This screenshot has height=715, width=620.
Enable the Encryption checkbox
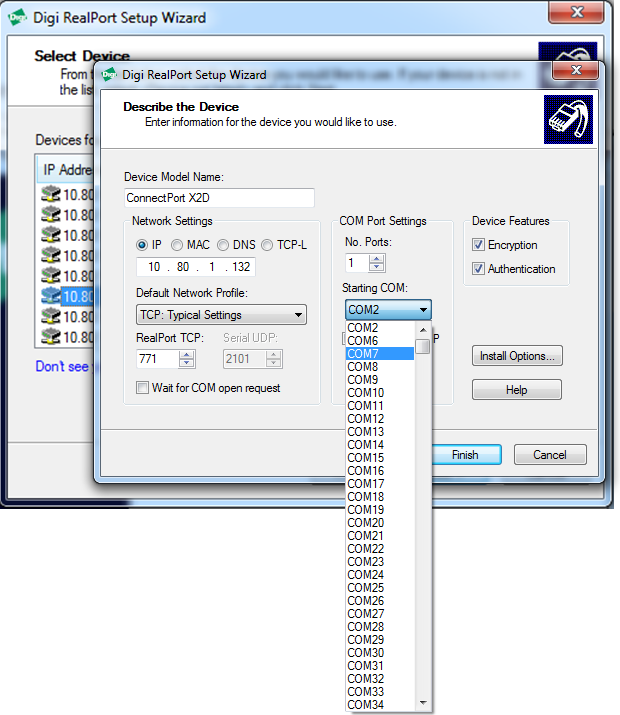pyautogui.click(x=479, y=245)
